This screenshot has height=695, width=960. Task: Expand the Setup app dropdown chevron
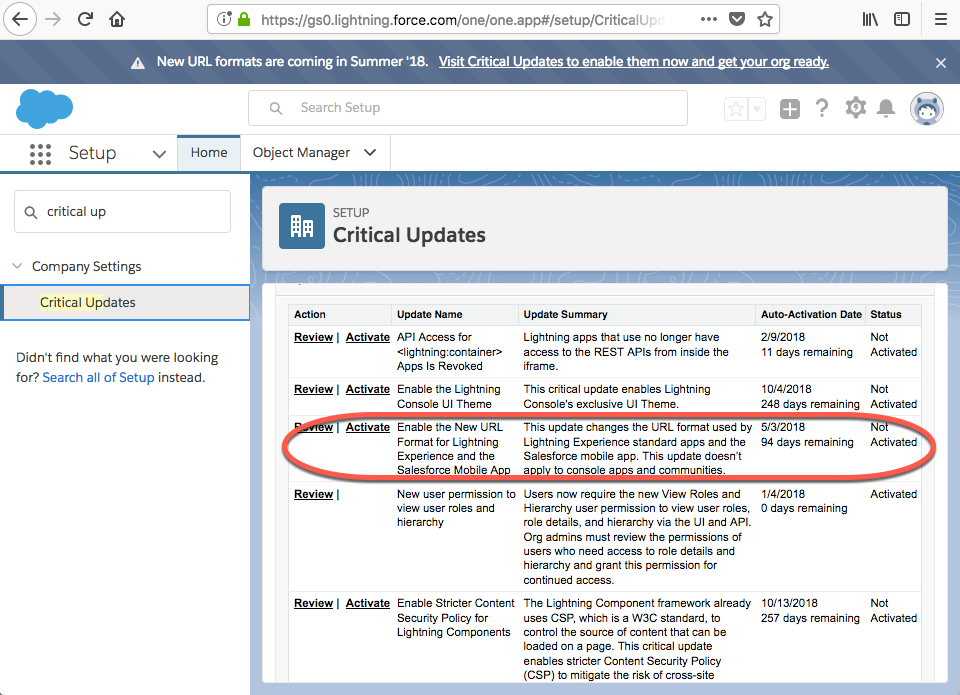(x=159, y=154)
